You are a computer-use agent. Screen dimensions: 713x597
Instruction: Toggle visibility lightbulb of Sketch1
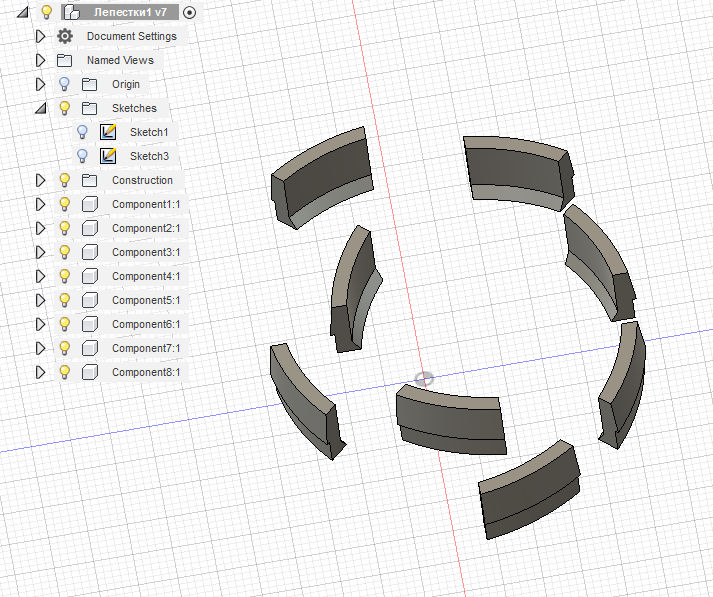click(83, 132)
